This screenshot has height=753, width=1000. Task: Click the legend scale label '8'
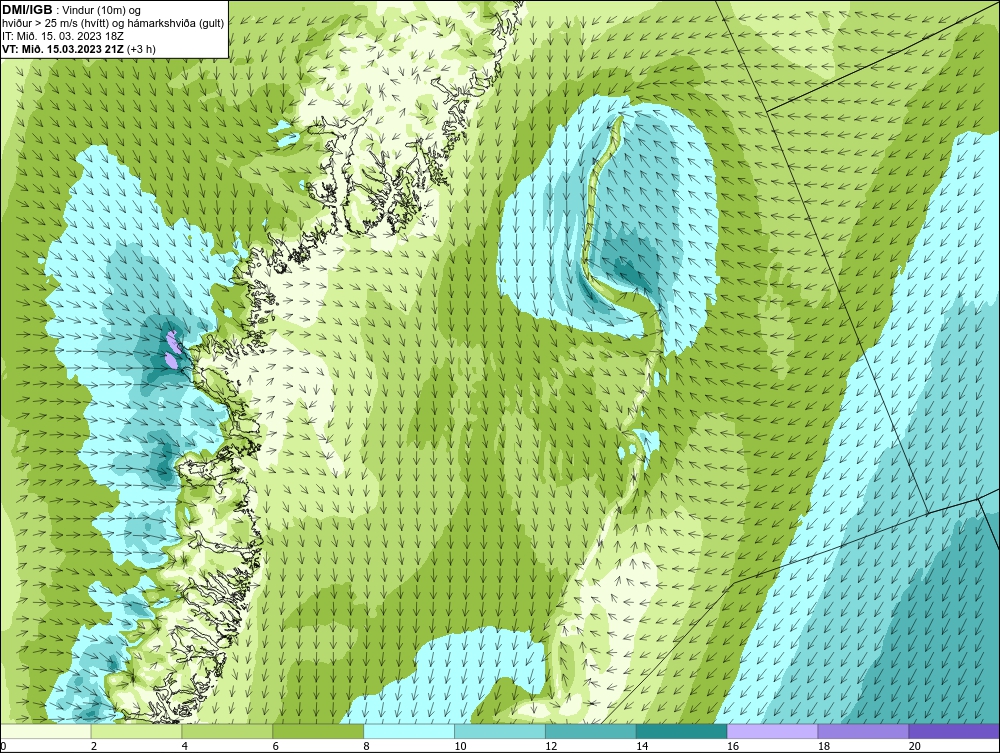[366, 746]
